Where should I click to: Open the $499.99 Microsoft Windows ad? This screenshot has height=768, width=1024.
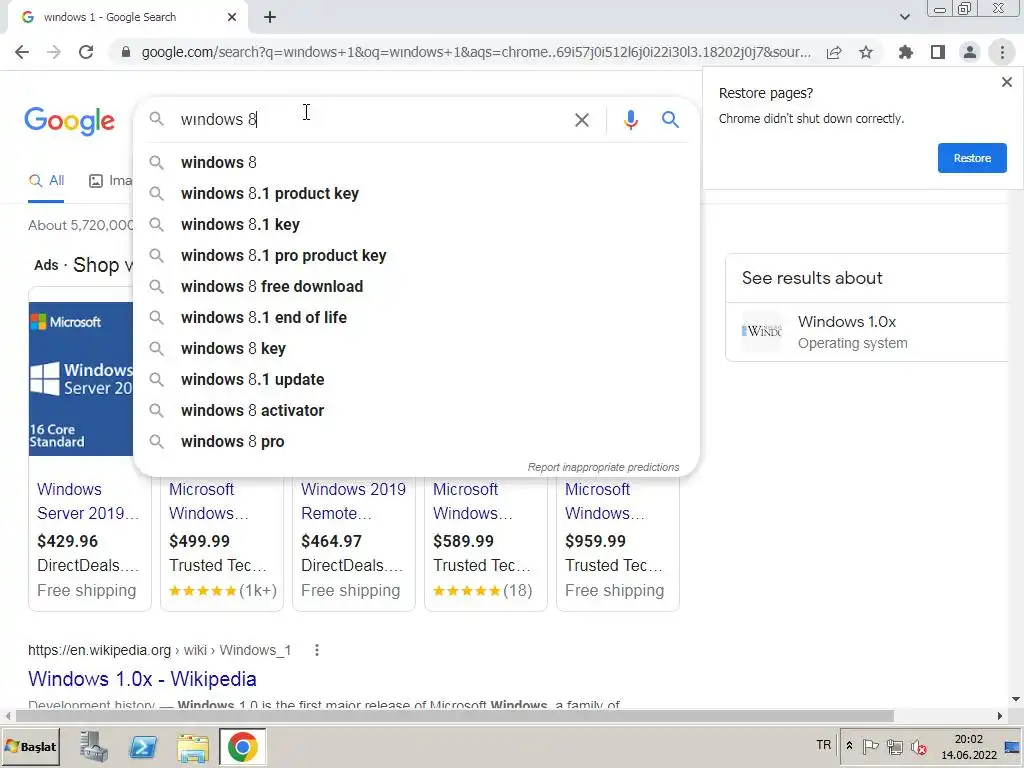[x=209, y=501]
